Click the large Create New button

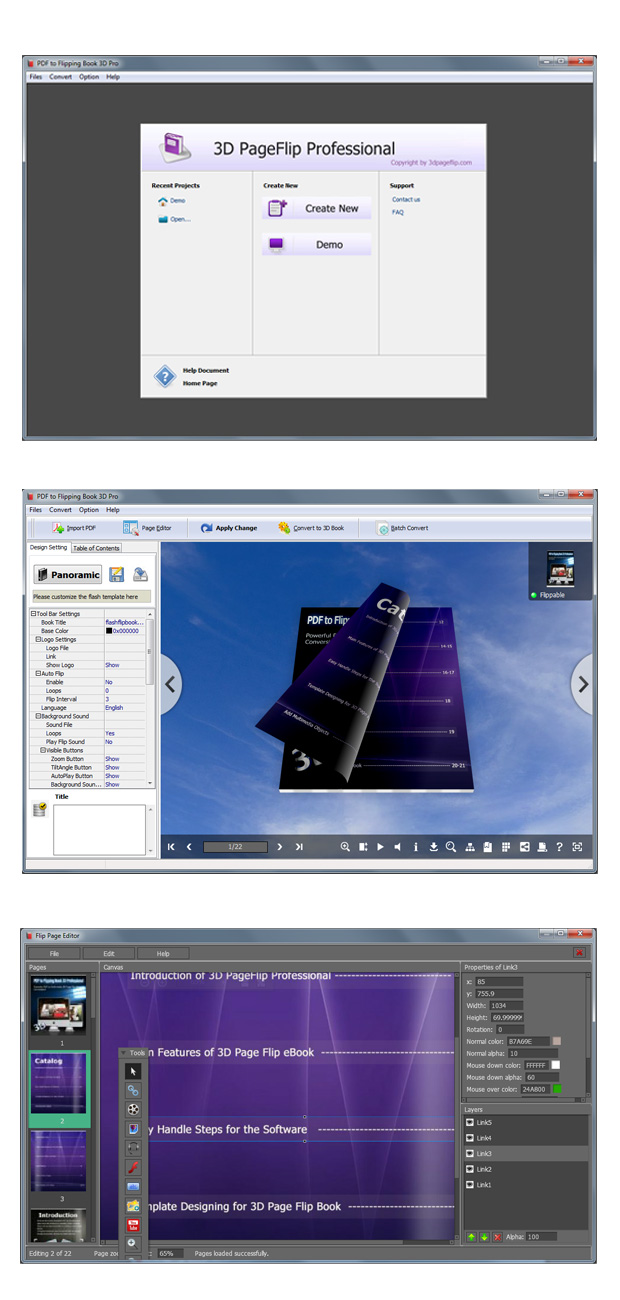(317, 208)
